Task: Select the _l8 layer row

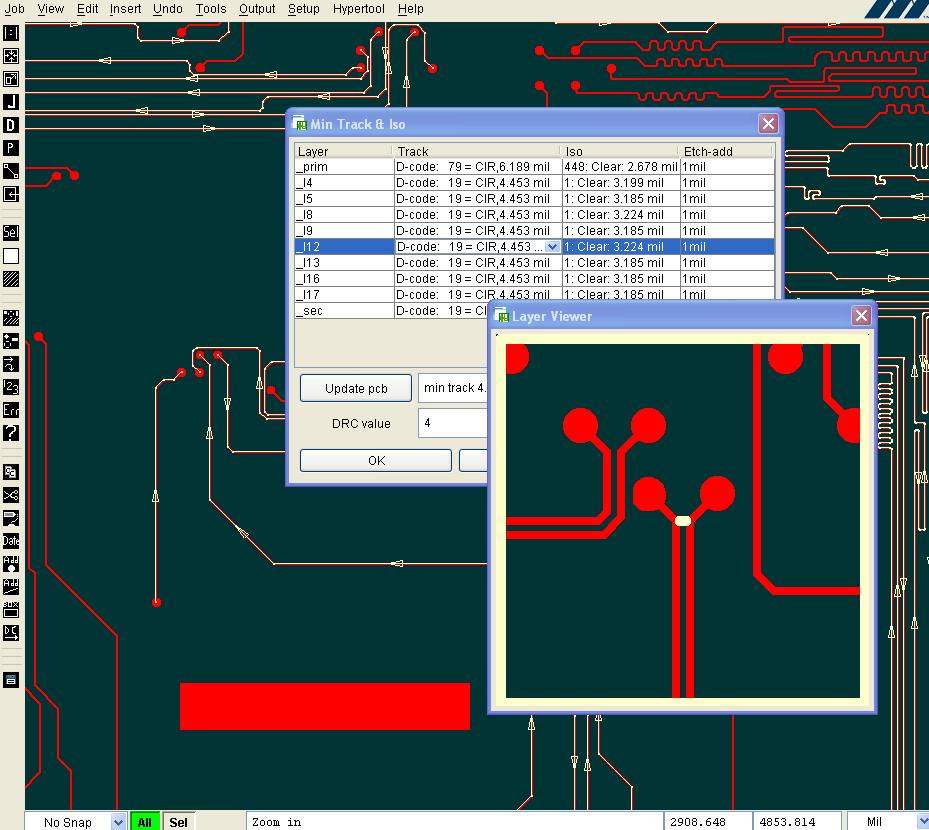Action: [534, 214]
